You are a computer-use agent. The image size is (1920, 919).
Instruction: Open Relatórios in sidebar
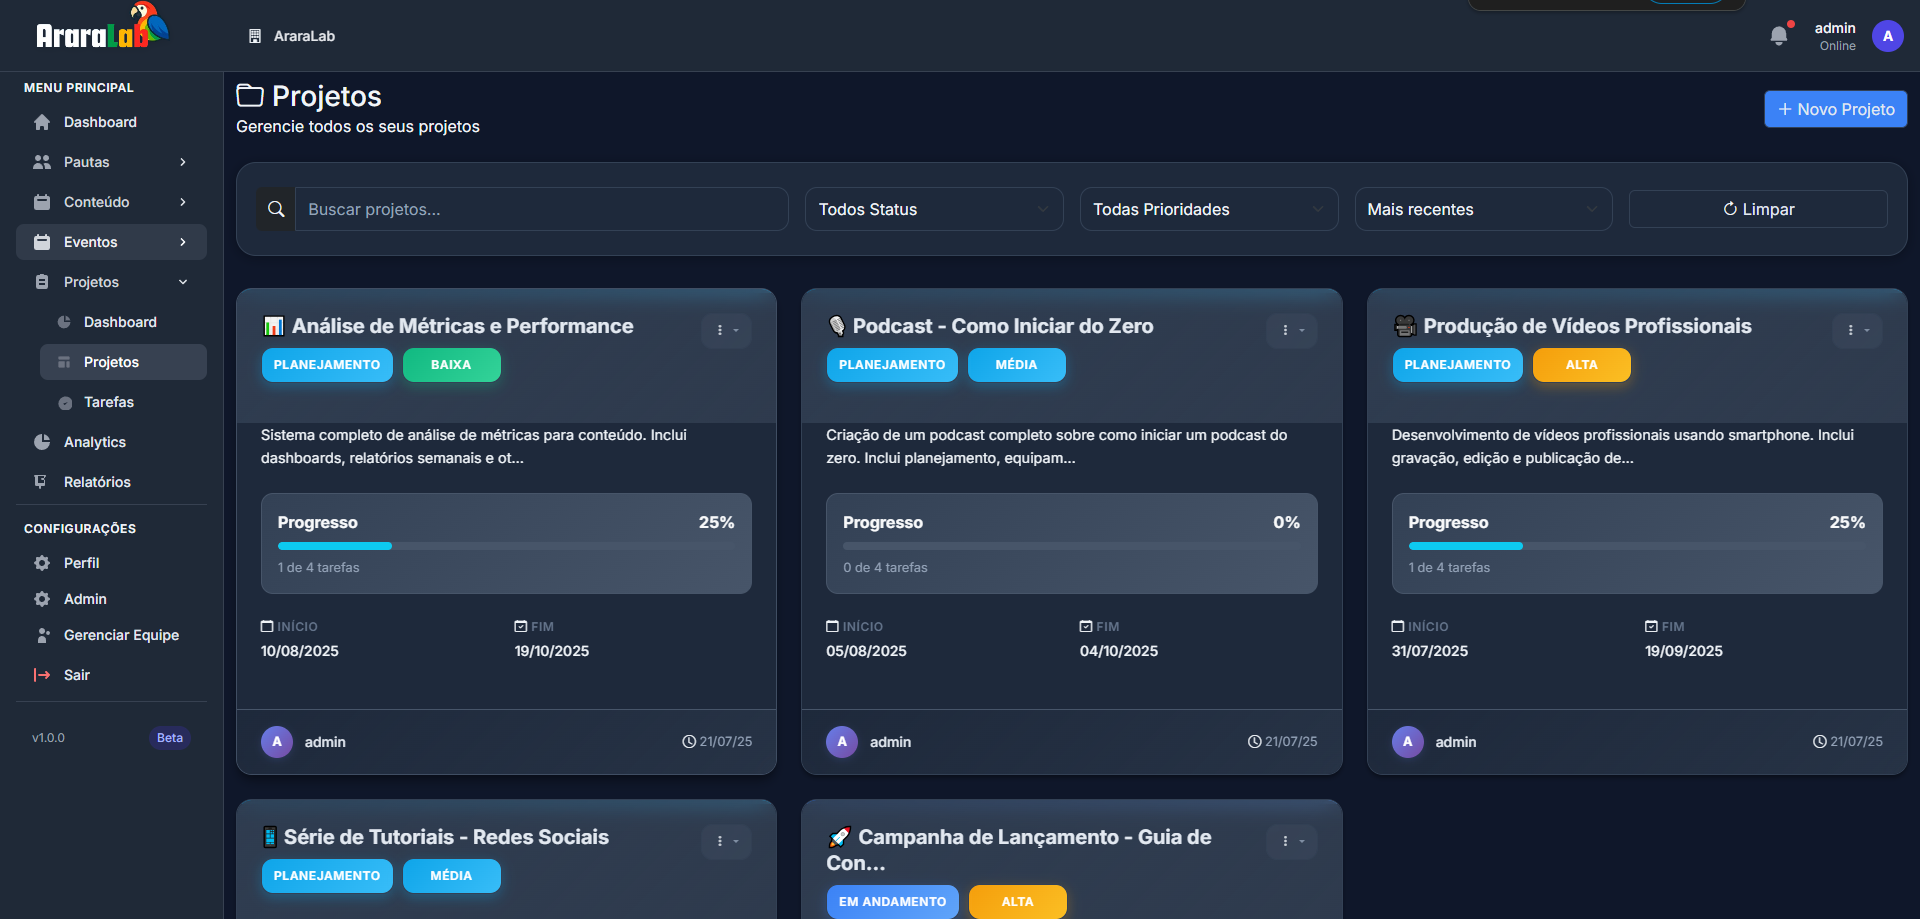[111, 482]
